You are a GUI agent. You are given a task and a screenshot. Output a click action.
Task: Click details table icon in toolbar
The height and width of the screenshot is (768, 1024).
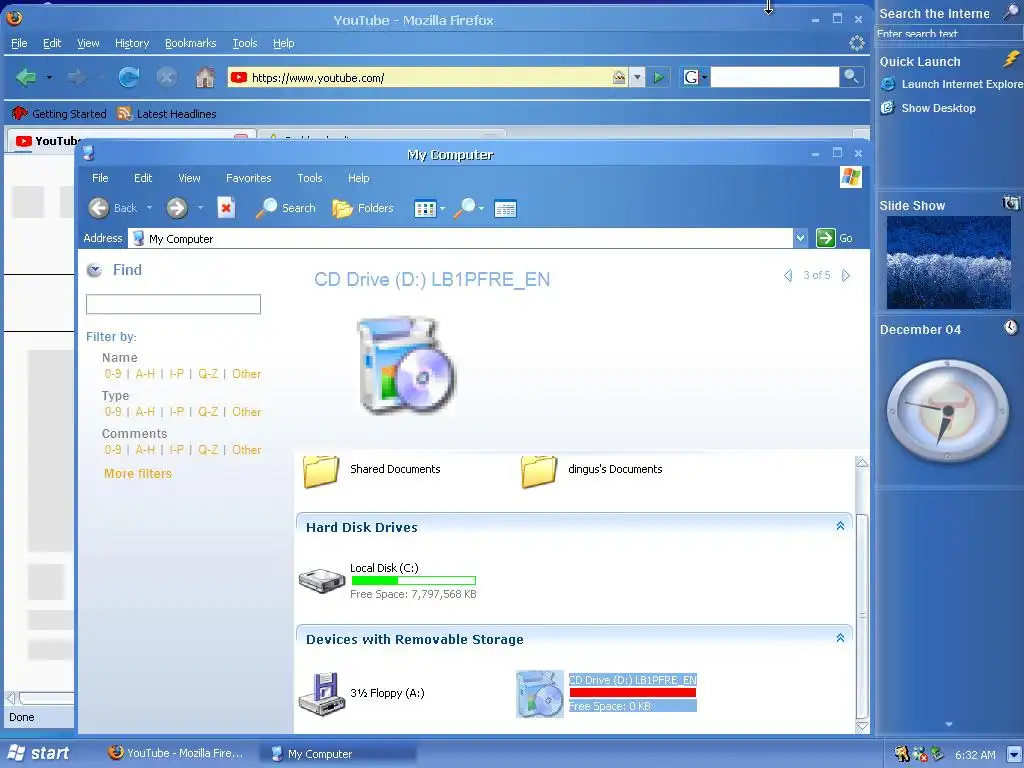[x=505, y=209]
